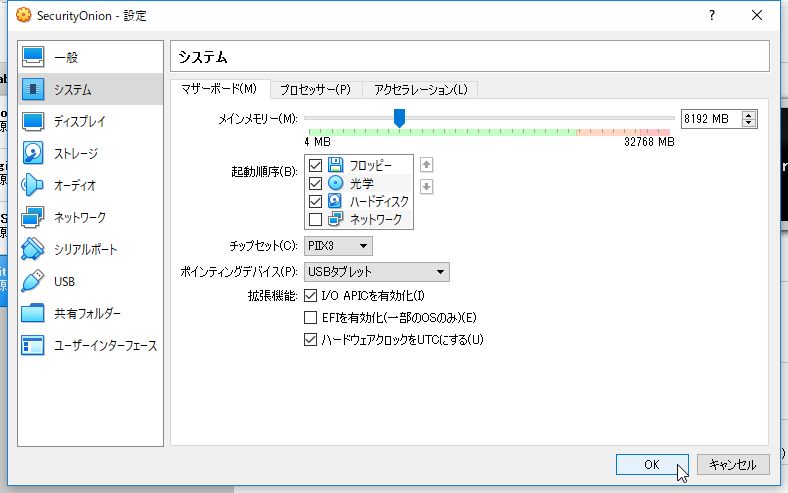Viewport: 788px width, 493px height.
Task: Toggle I/O APICを有効化 checkbox
Action: point(310,295)
